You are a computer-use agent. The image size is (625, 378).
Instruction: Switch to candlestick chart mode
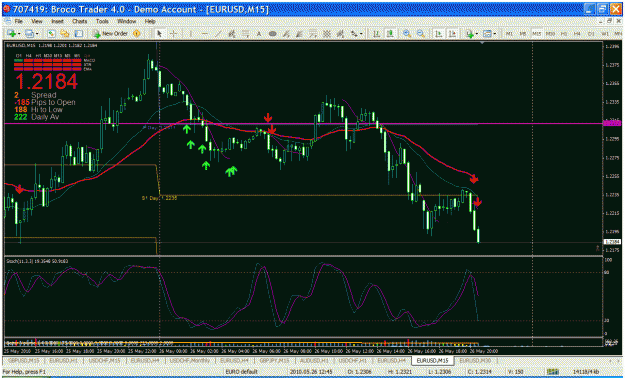[389, 34]
